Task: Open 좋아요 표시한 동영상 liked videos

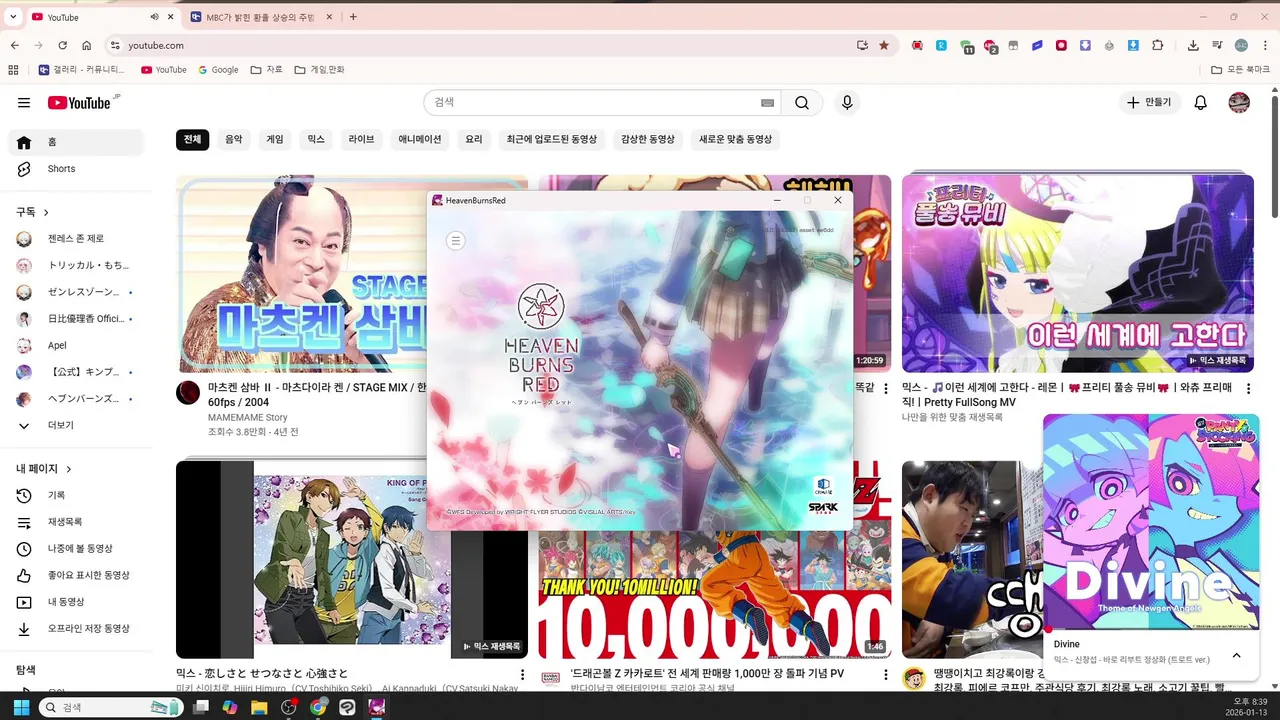Action: click(76, 575)
